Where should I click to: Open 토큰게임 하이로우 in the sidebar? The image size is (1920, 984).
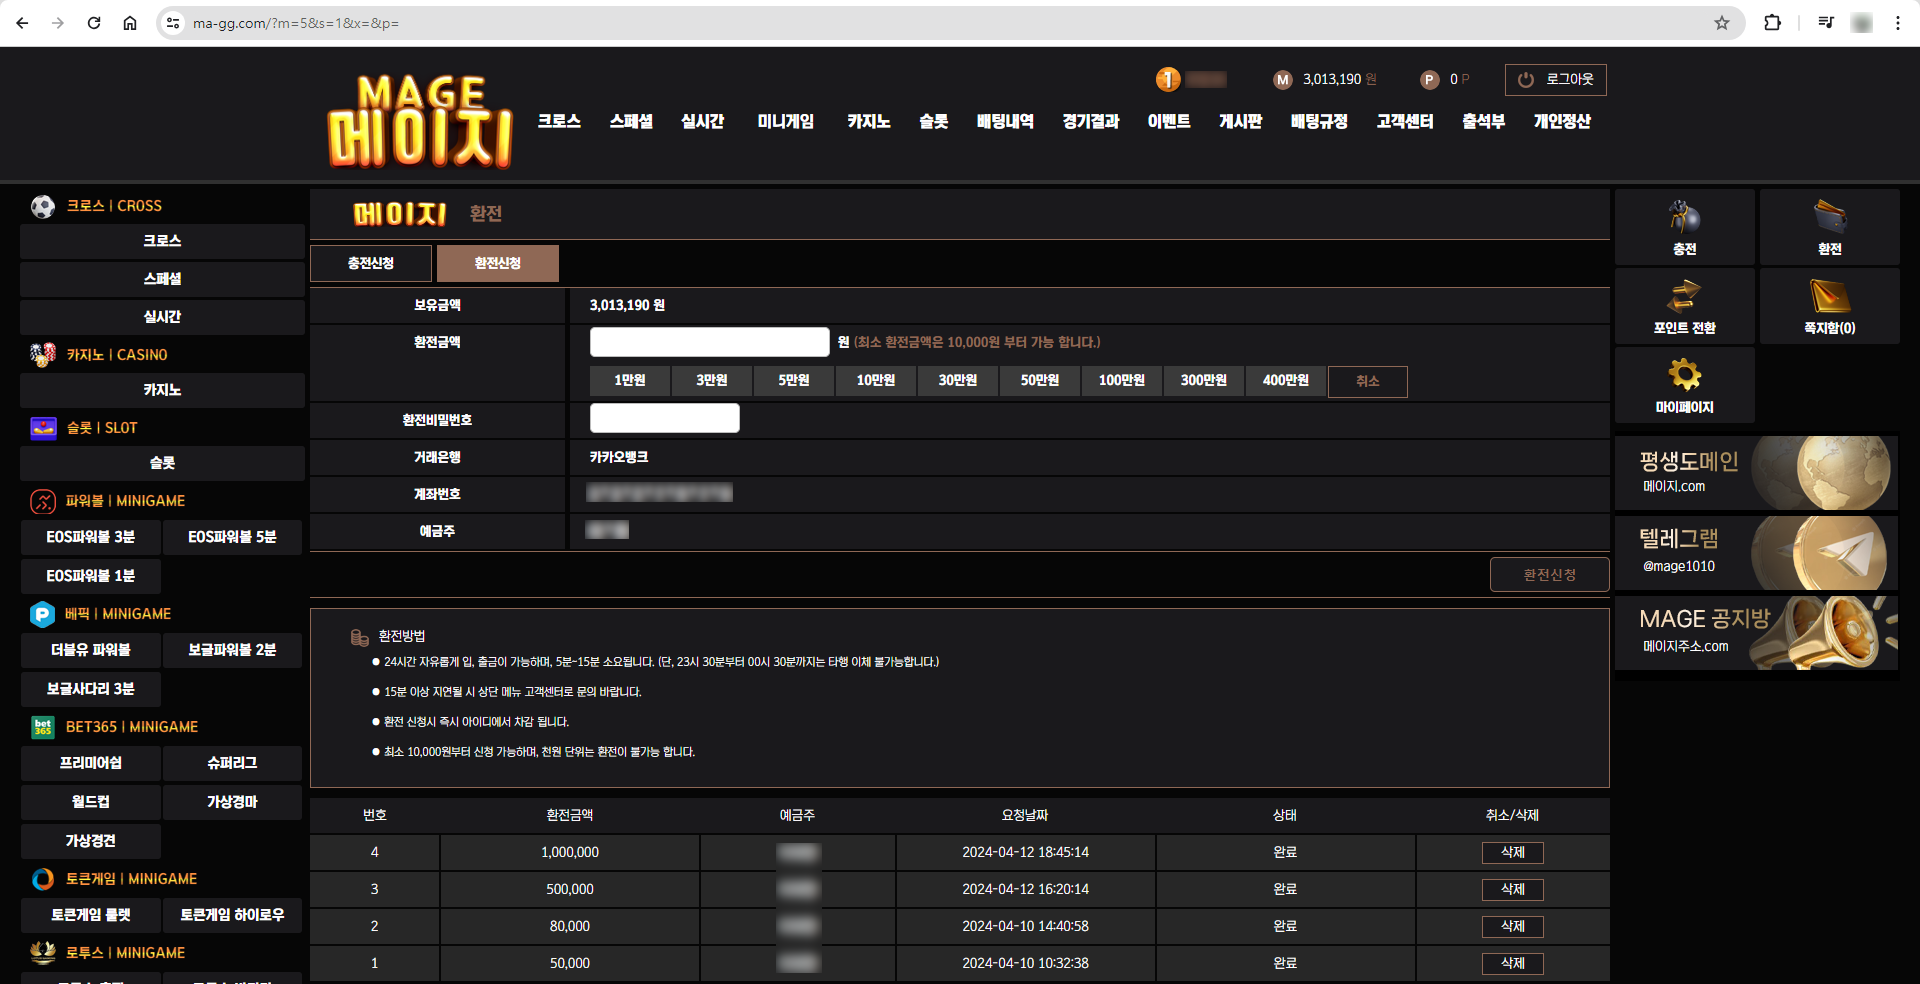tap(233, 915)
